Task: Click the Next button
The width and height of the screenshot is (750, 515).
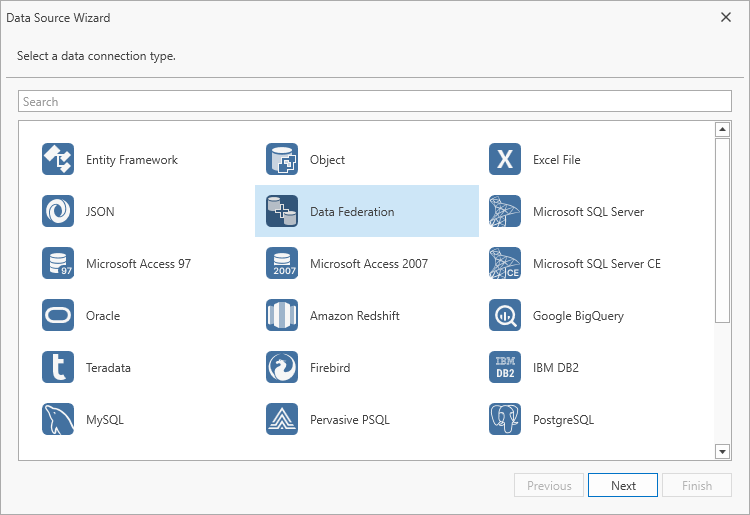Action: tap(623, 486)
